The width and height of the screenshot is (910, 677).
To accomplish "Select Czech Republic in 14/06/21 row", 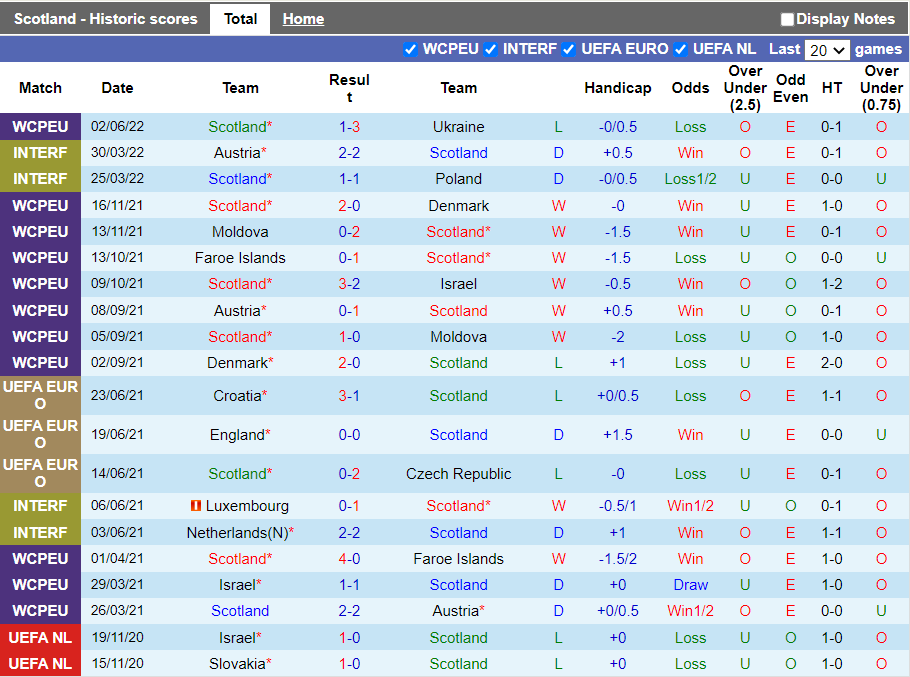I will click(458, 473).
